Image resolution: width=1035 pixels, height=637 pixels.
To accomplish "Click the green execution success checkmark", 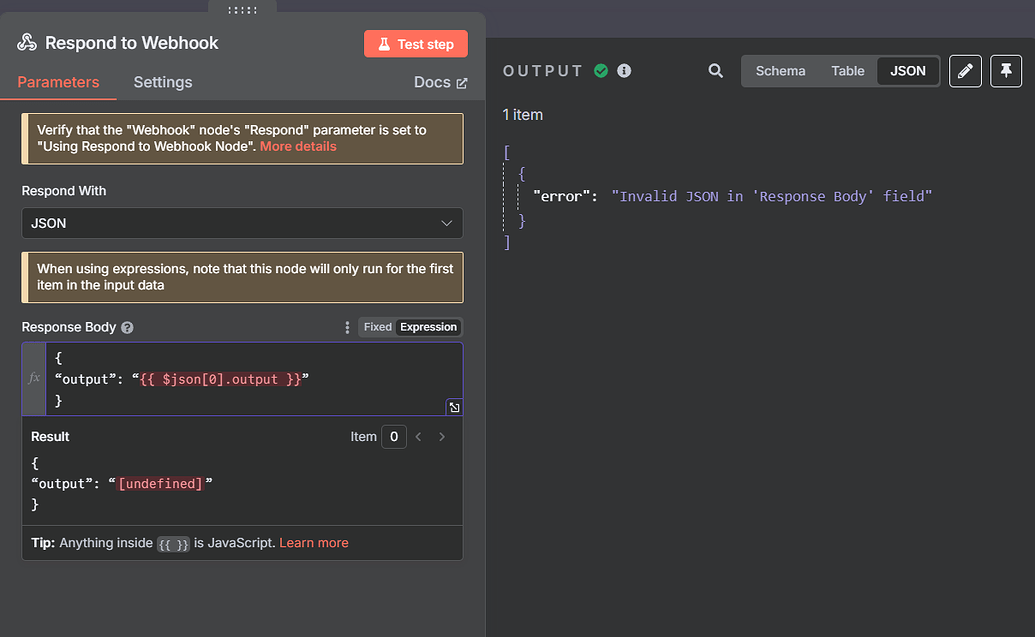I will point(601,71).
